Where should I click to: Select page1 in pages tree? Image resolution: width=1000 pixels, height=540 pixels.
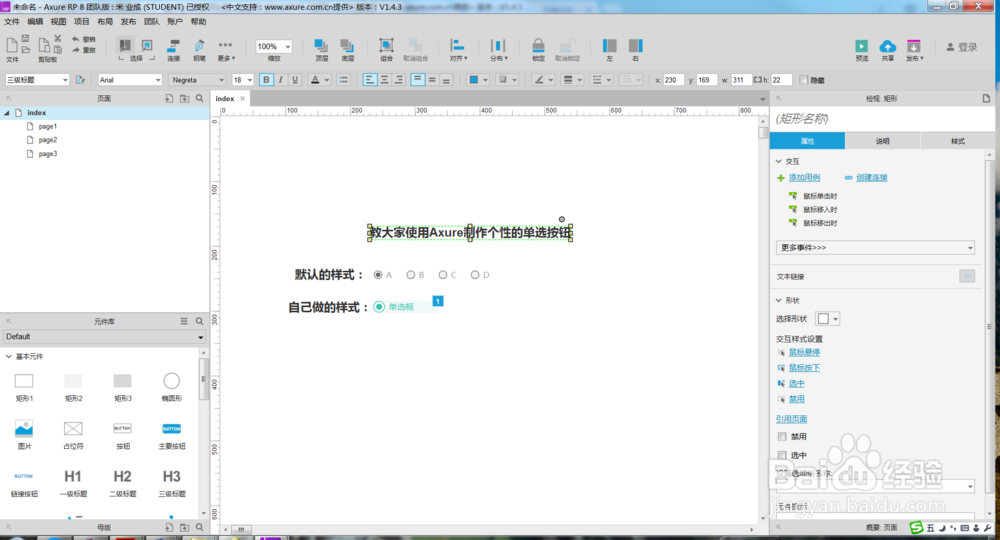48,126
